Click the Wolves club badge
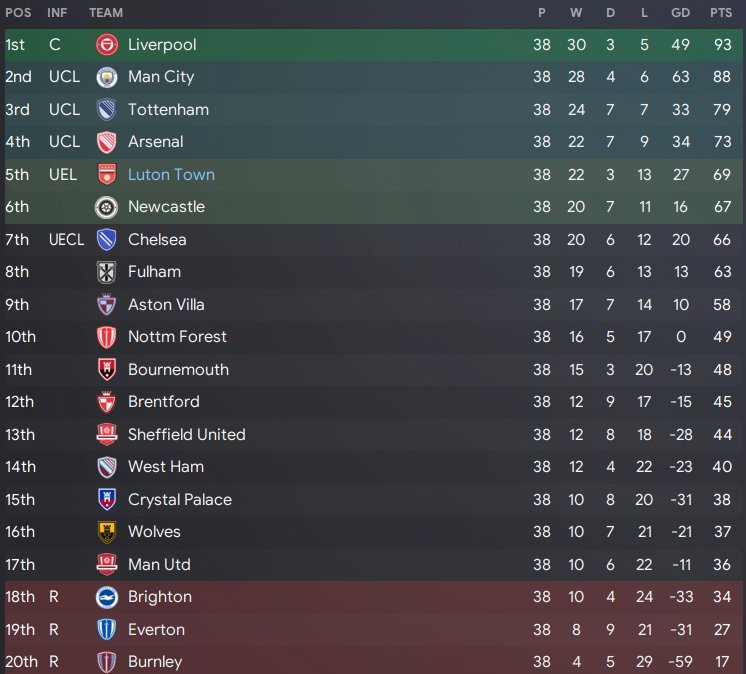Viewport: 746px width, 674px height. [107, 532]
